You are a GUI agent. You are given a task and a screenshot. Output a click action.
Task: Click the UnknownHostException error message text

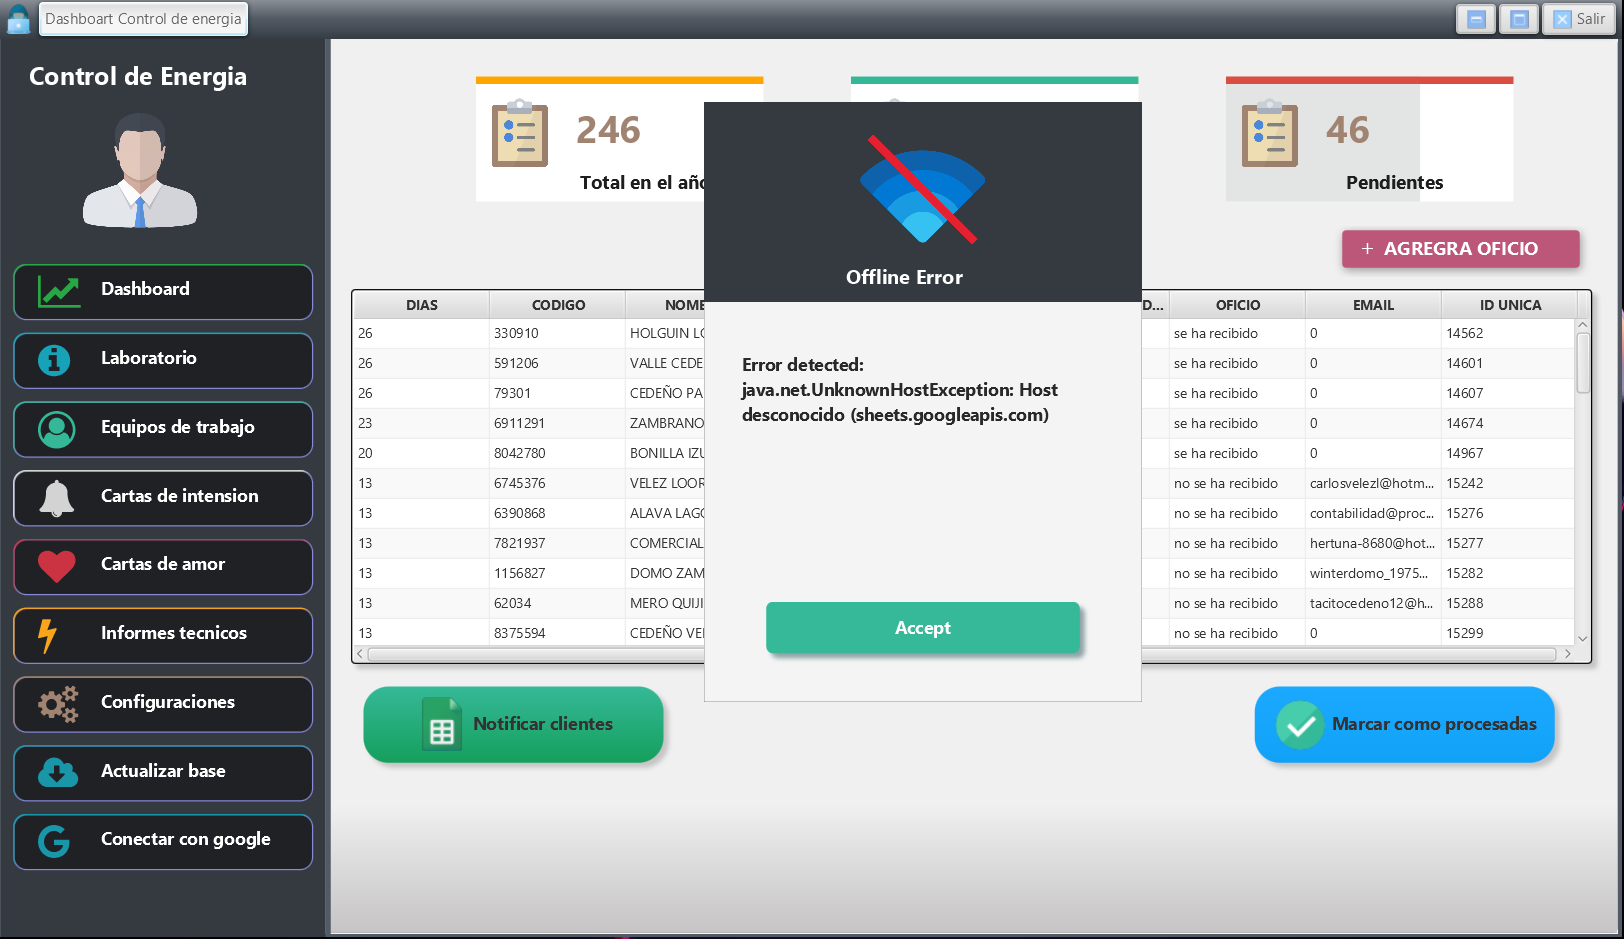pyautogui.click(x=899, y=390)
